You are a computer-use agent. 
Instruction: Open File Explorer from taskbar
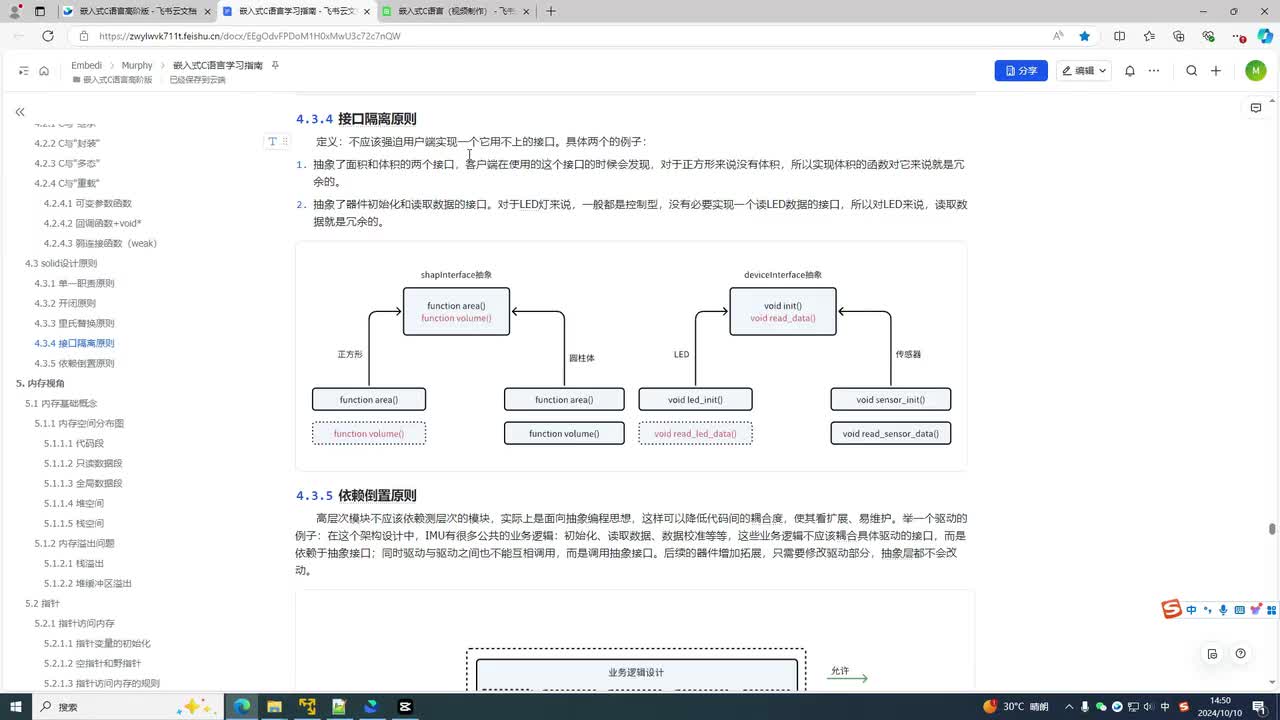(x=274, y=706)
